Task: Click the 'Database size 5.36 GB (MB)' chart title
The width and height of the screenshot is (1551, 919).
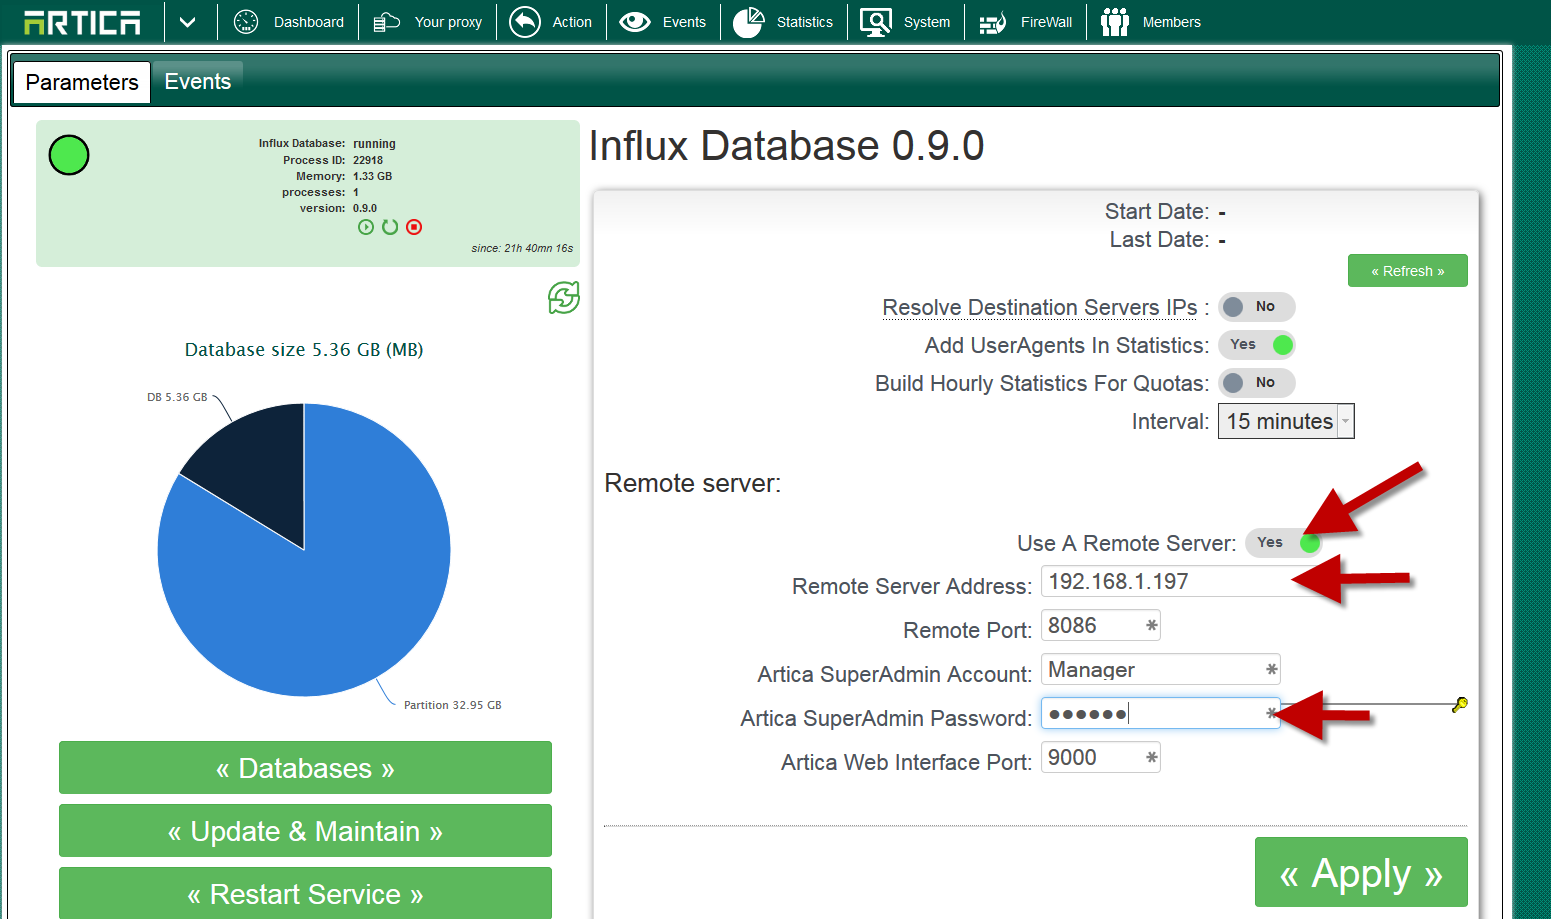Action: [304, 350]
